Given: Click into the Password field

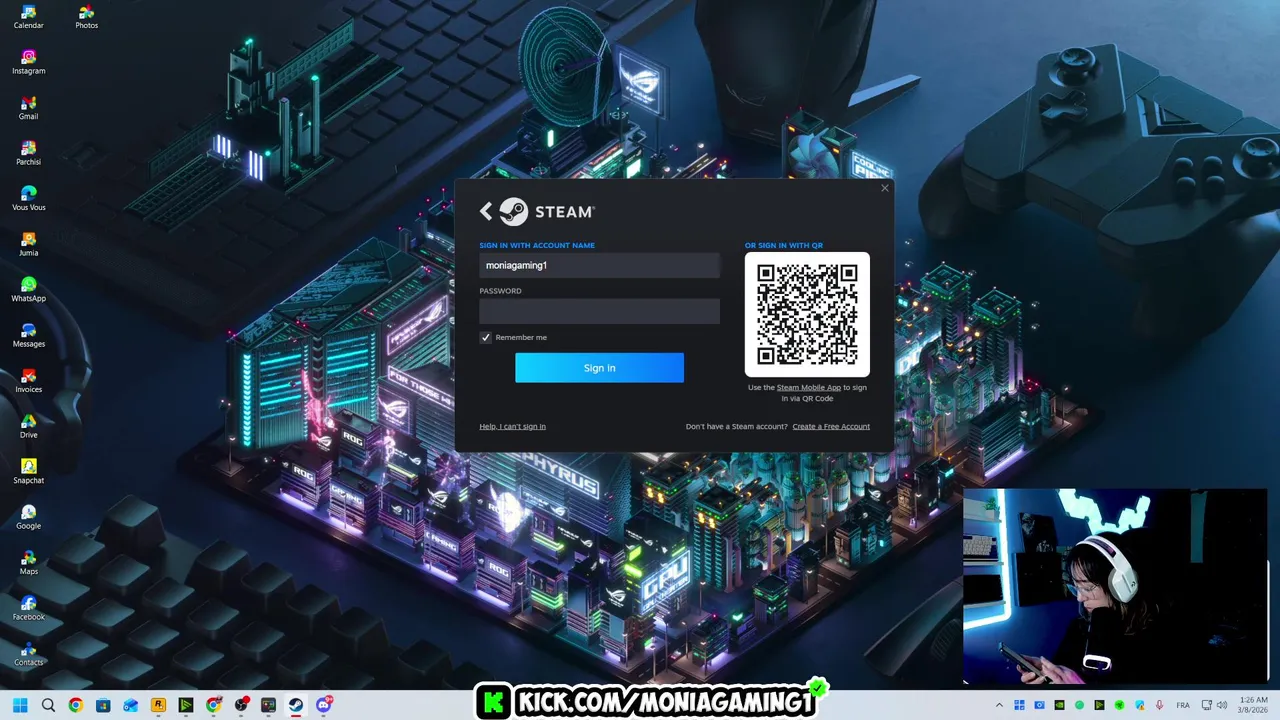Looking at the screenshot, I should point(599,311).
